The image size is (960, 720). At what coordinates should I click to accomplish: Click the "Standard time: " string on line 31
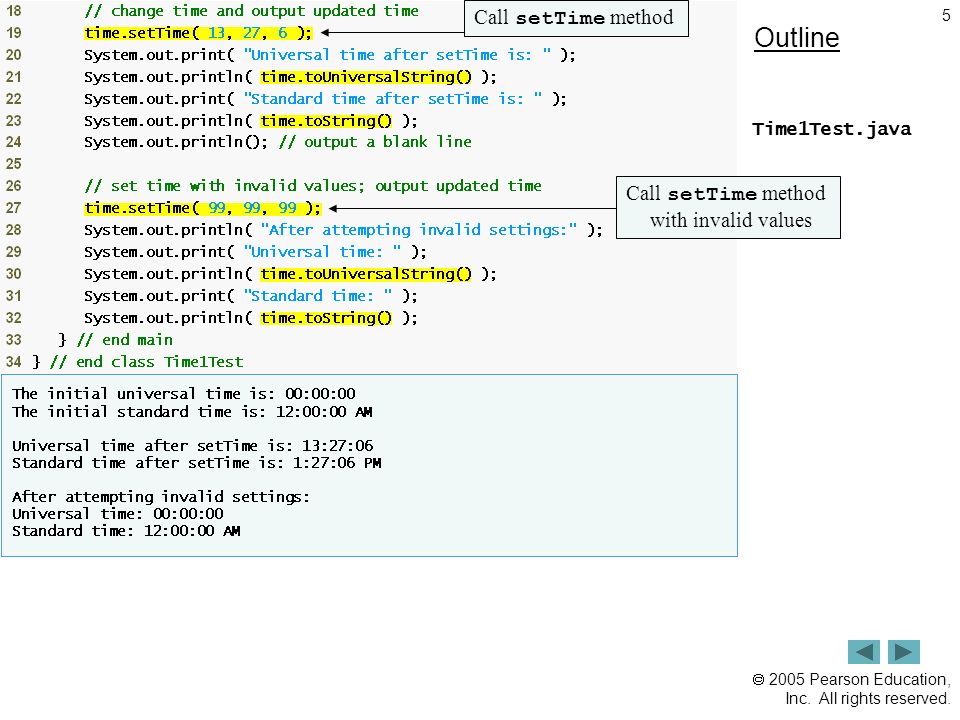tap(318, 296)
